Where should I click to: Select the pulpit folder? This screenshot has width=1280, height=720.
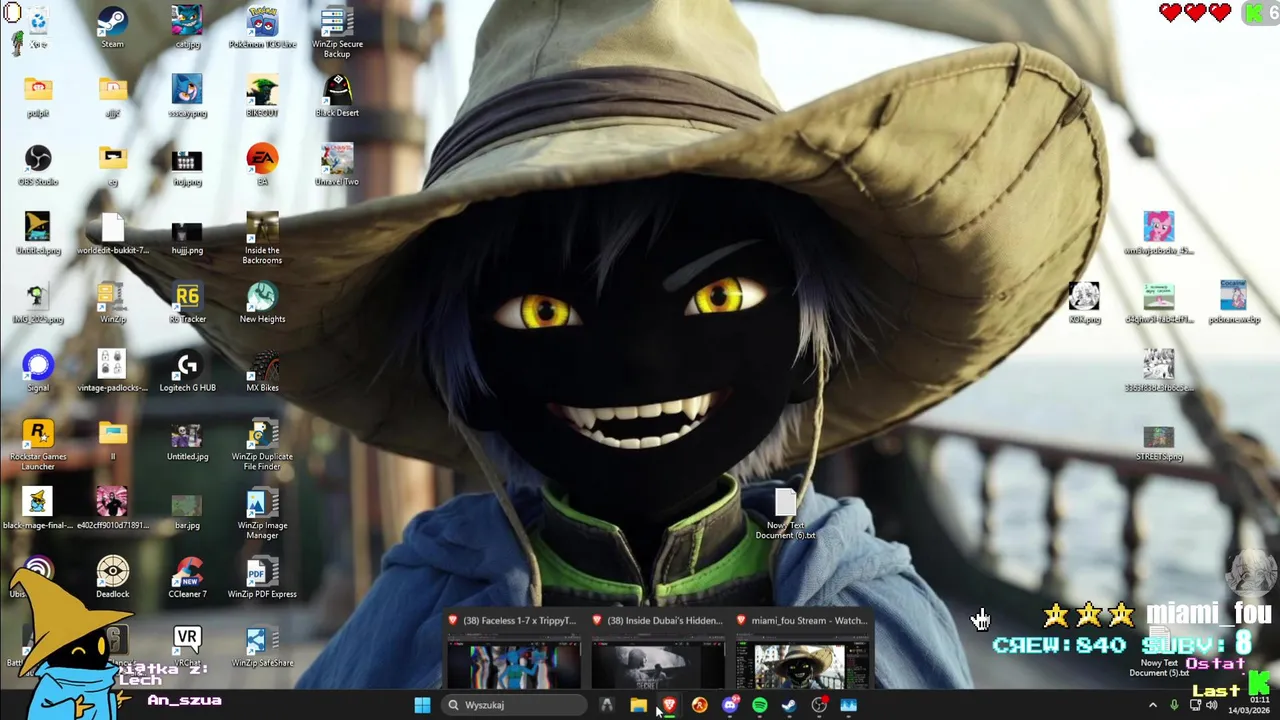click(x=38, y=96)
